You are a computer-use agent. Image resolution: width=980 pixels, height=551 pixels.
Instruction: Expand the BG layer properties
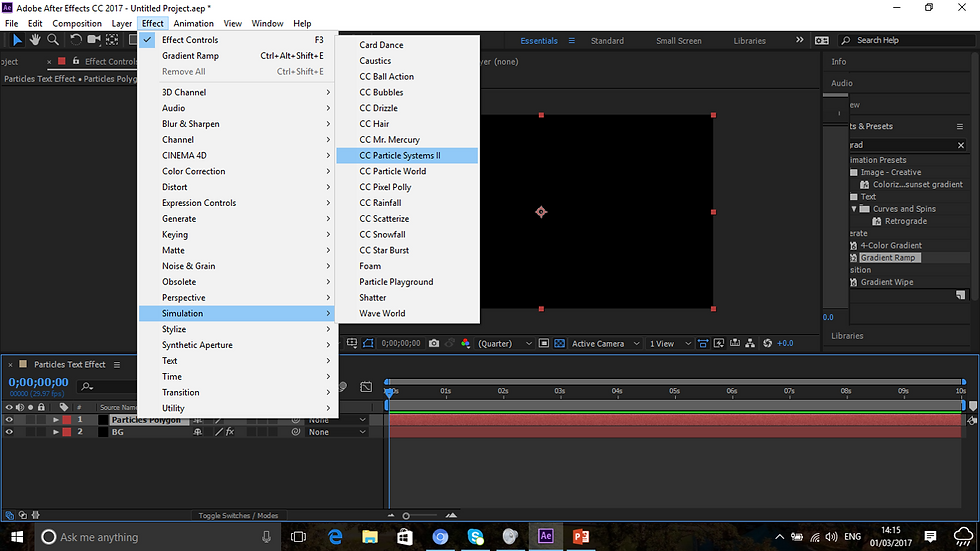coord(56,432)
